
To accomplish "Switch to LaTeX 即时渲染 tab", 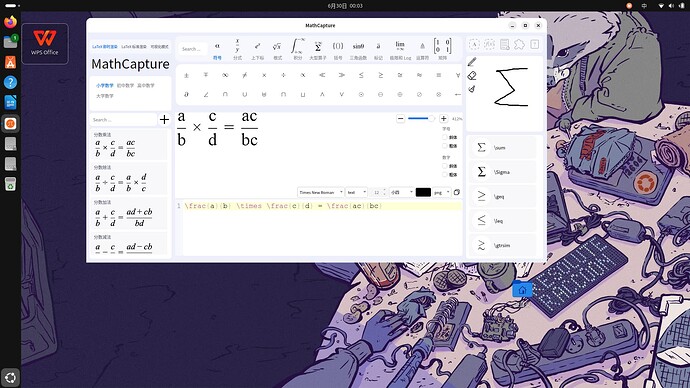I will (x=104, y=47).
